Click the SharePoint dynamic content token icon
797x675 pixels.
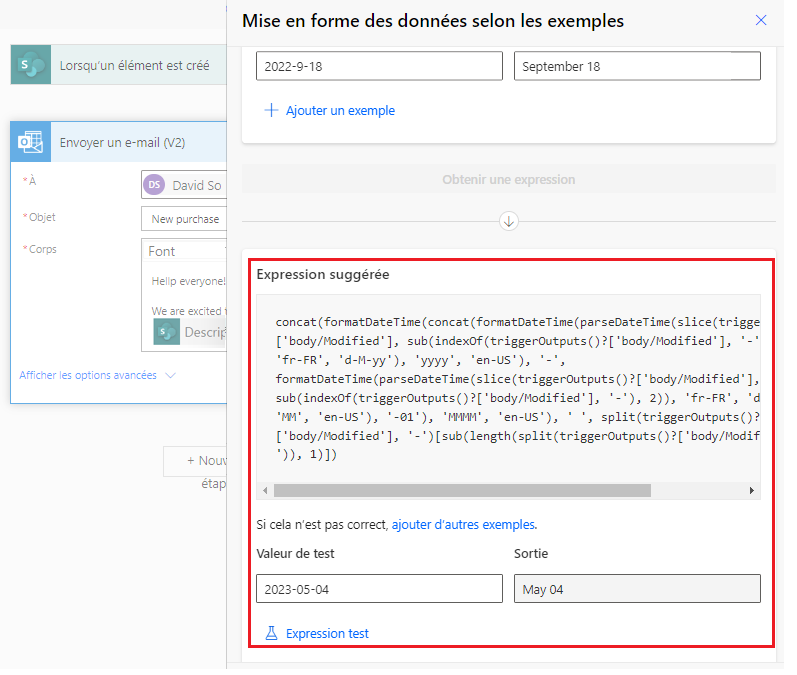tap(167, 332)
